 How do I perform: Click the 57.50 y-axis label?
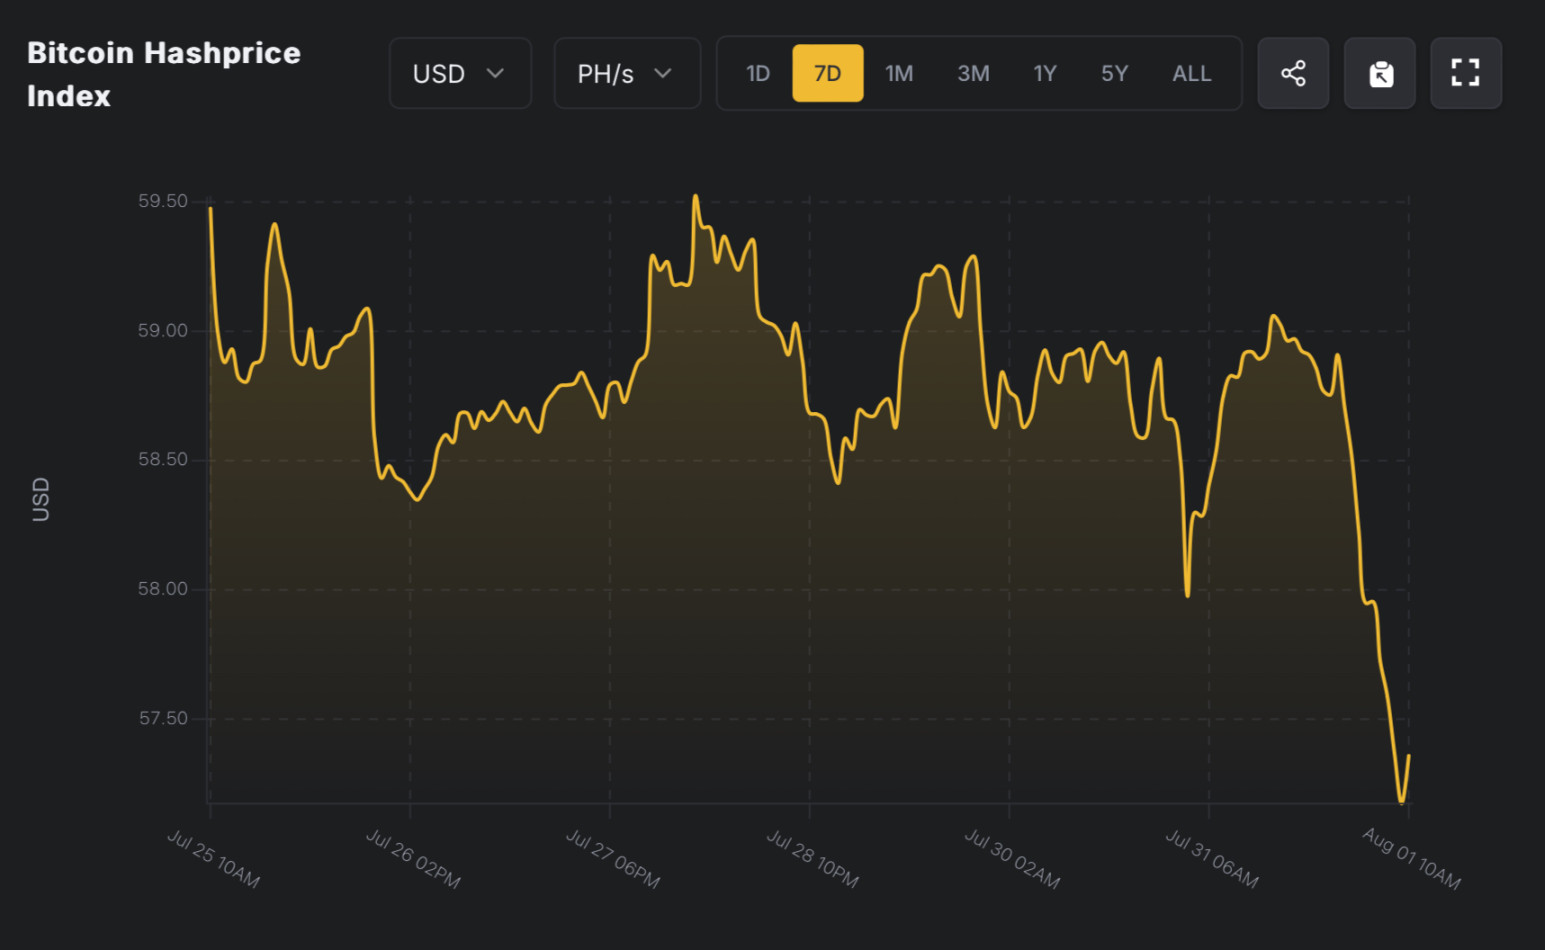pos(163,718)
